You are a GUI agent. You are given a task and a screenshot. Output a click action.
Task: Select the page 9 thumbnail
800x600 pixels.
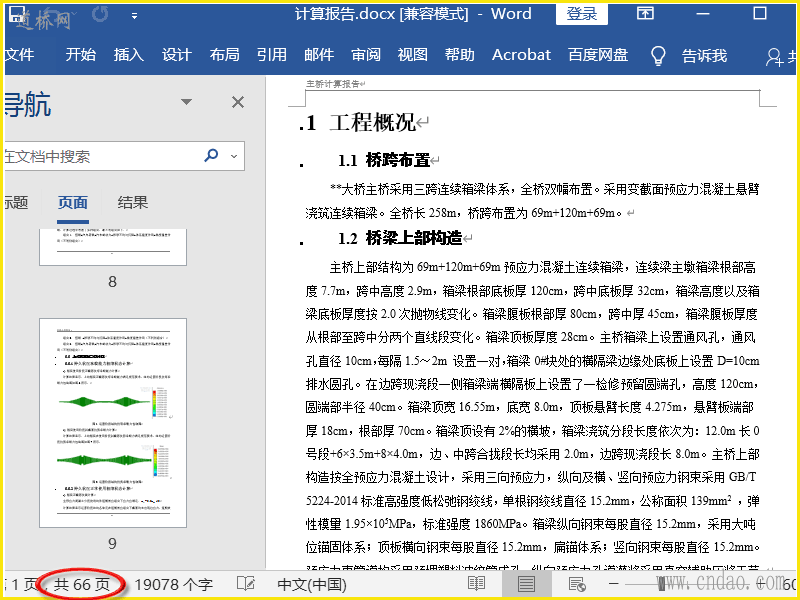112,422
